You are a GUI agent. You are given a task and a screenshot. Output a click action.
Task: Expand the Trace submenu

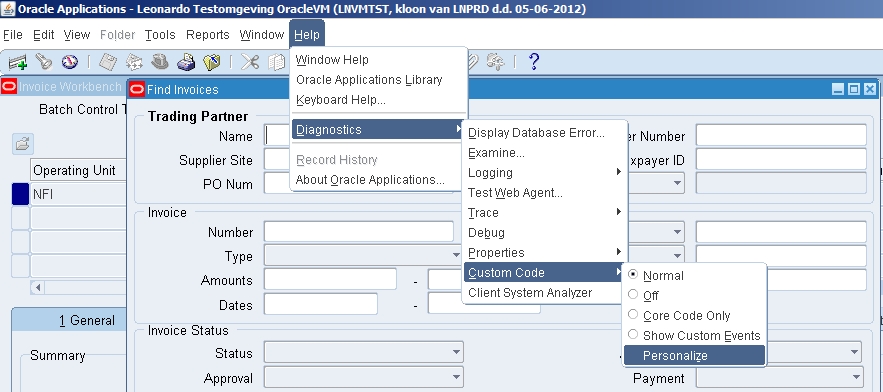545,213
